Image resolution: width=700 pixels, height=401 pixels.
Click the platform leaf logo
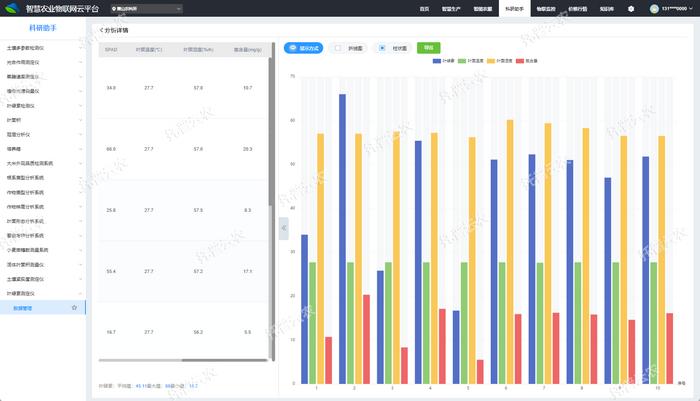[12, 8]
